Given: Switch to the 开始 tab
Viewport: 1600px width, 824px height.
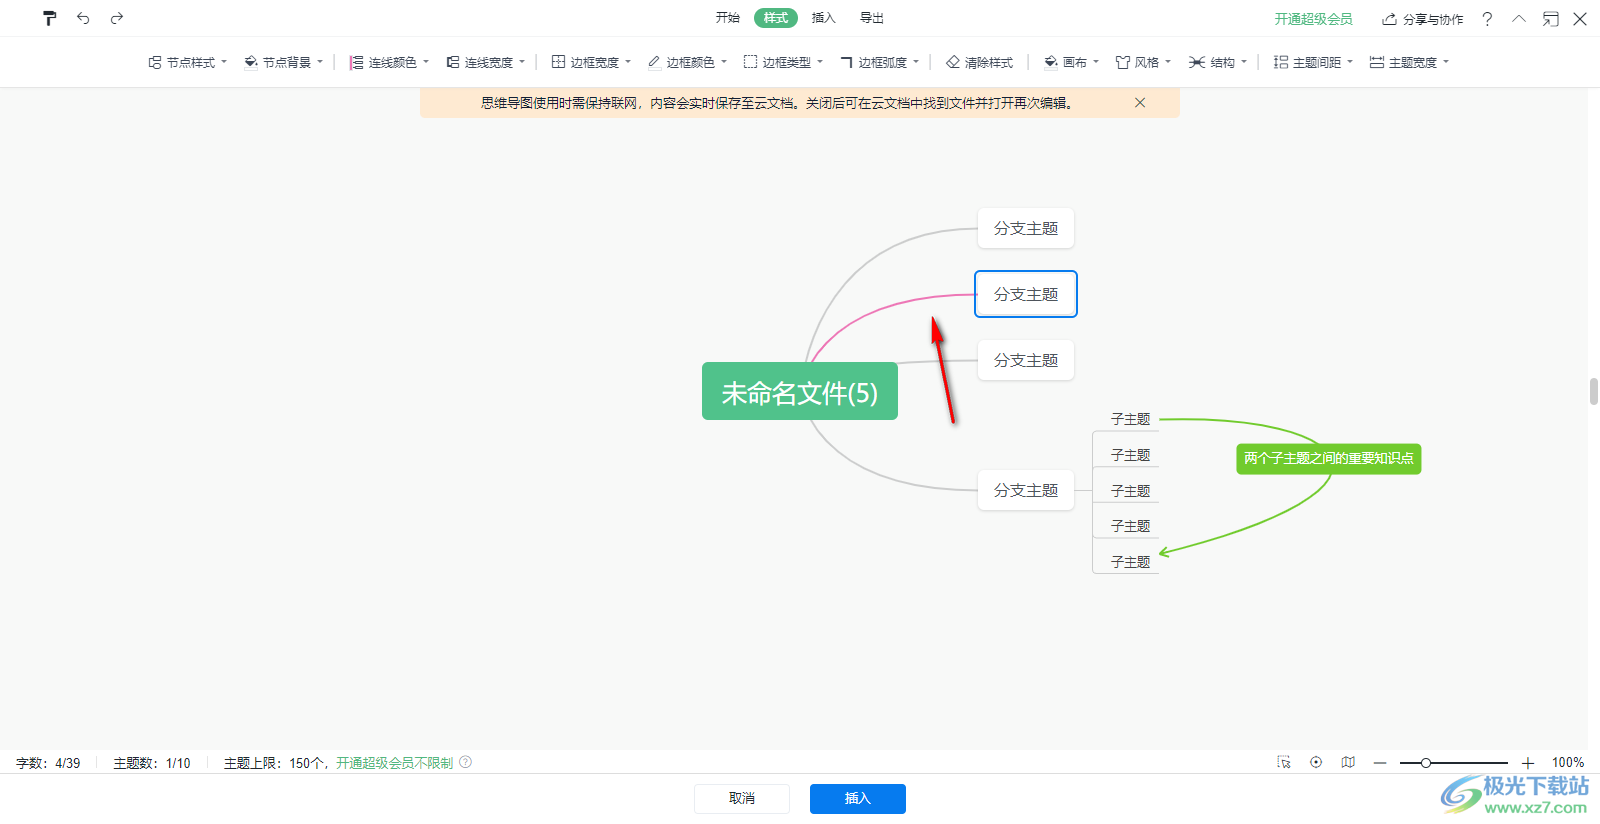Looking at the screenshot, I should 728,18.
